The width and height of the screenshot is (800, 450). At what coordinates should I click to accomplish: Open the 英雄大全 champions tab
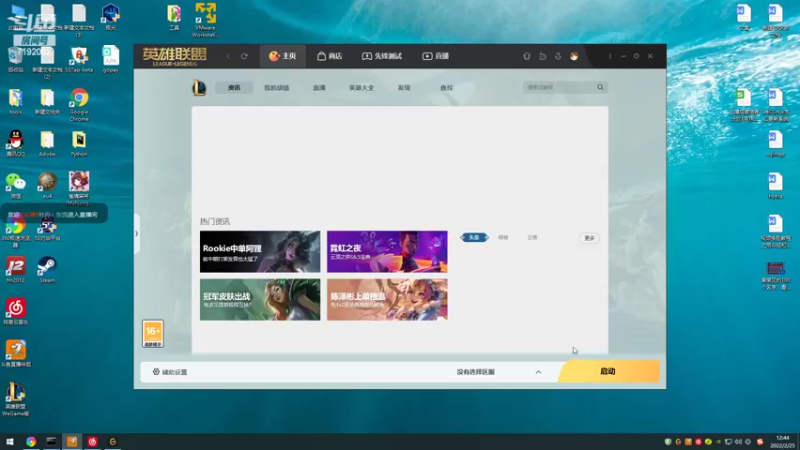click(x=361, y=88)
